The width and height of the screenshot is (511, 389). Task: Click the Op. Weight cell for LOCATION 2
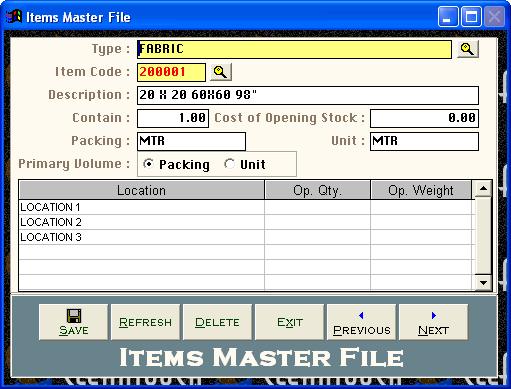coord(422,222)
